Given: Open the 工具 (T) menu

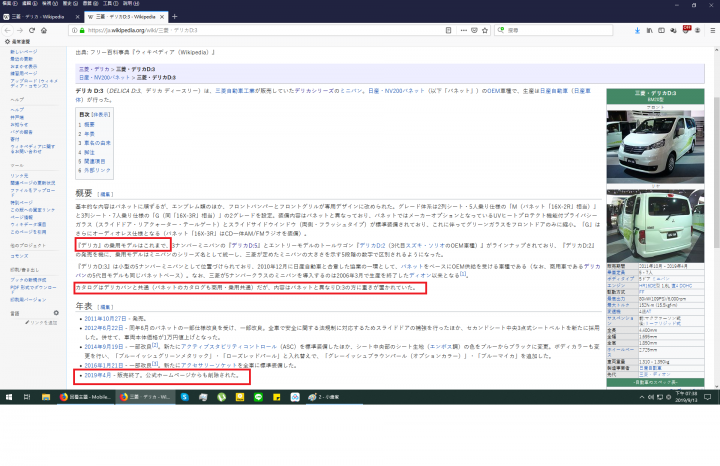Looking at the screenshot, I should 111,3.
